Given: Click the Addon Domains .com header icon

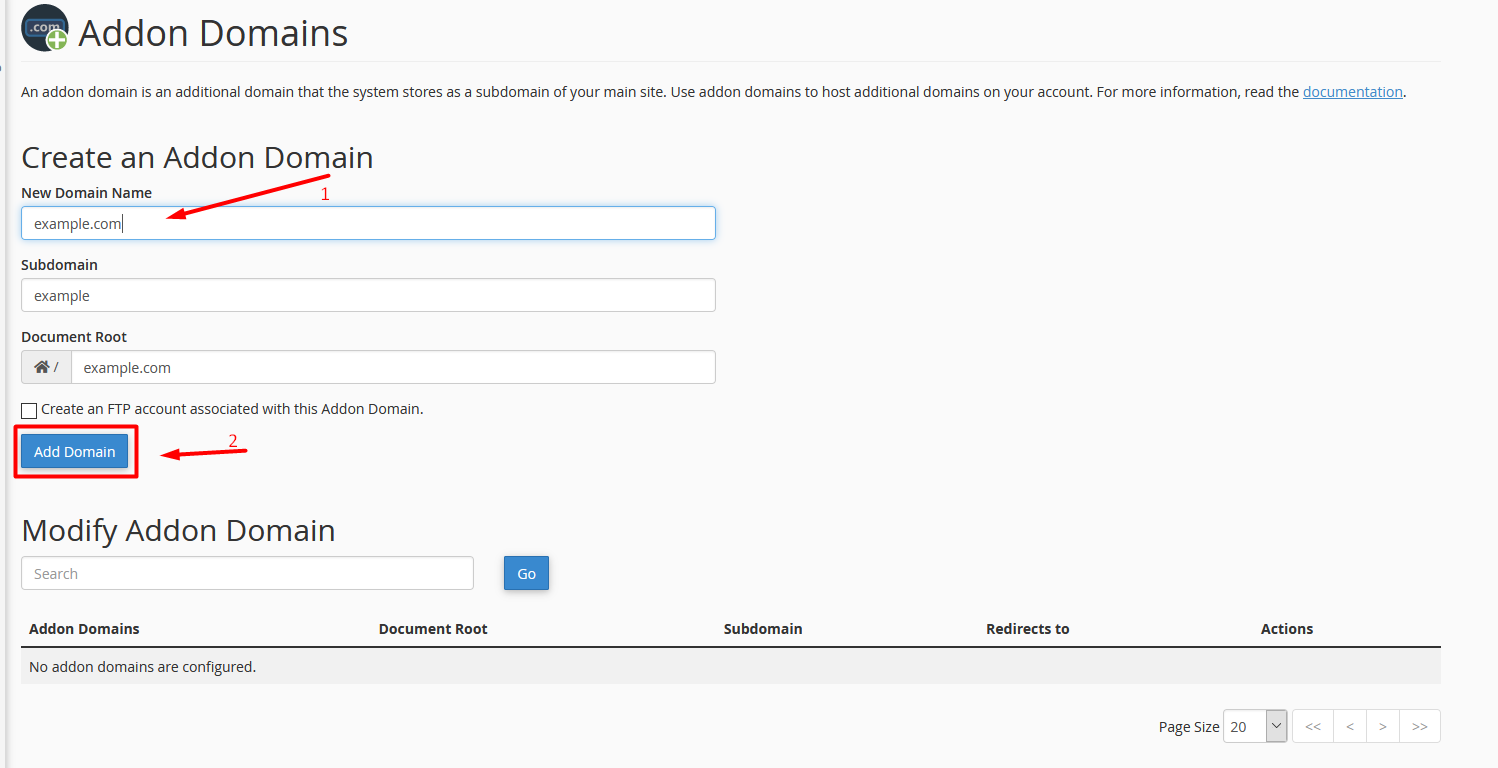Looking at the screenshot, I should click(45, 28).
